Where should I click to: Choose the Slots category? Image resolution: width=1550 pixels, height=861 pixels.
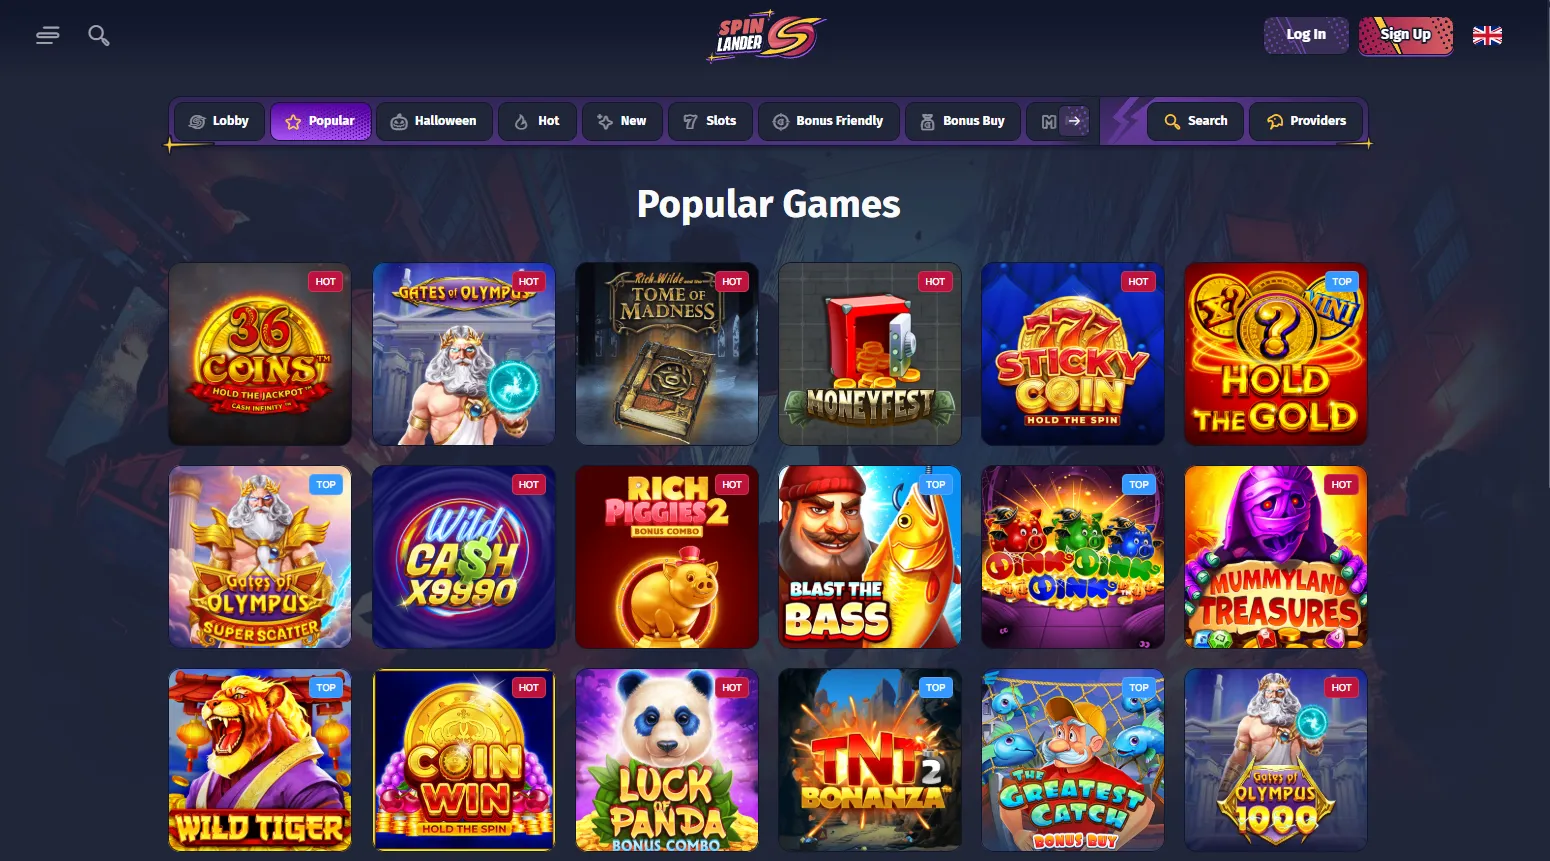coord(709,121)
